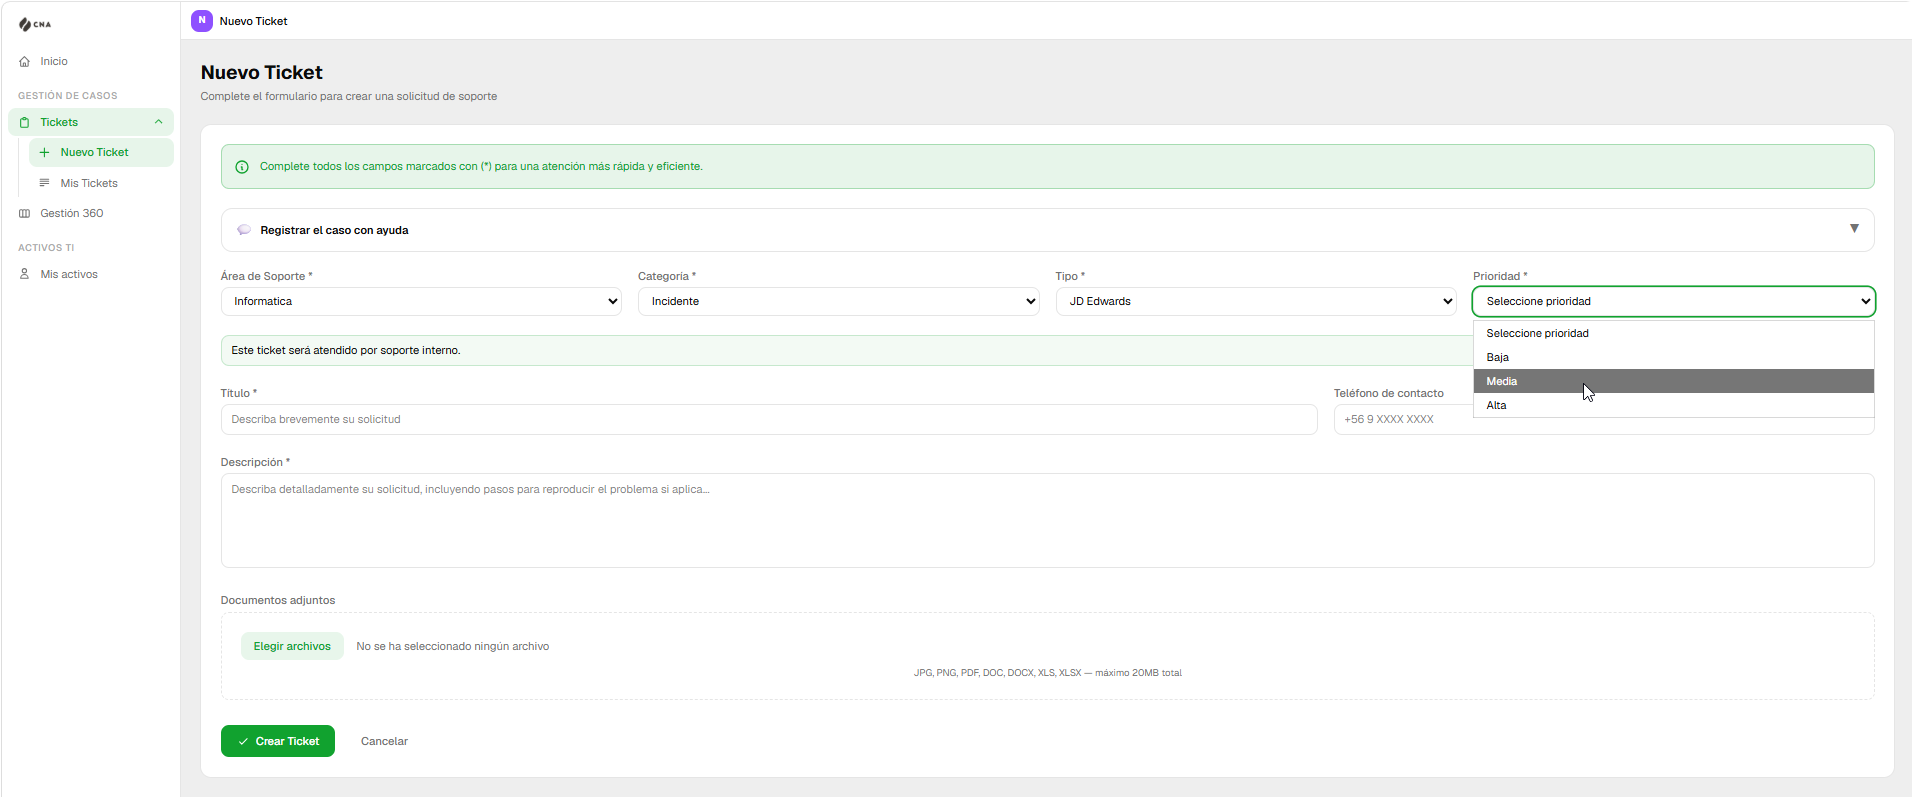Click the person icon beside Mis activos
This screenshot has height=797, width=1912.
(25, 274)
